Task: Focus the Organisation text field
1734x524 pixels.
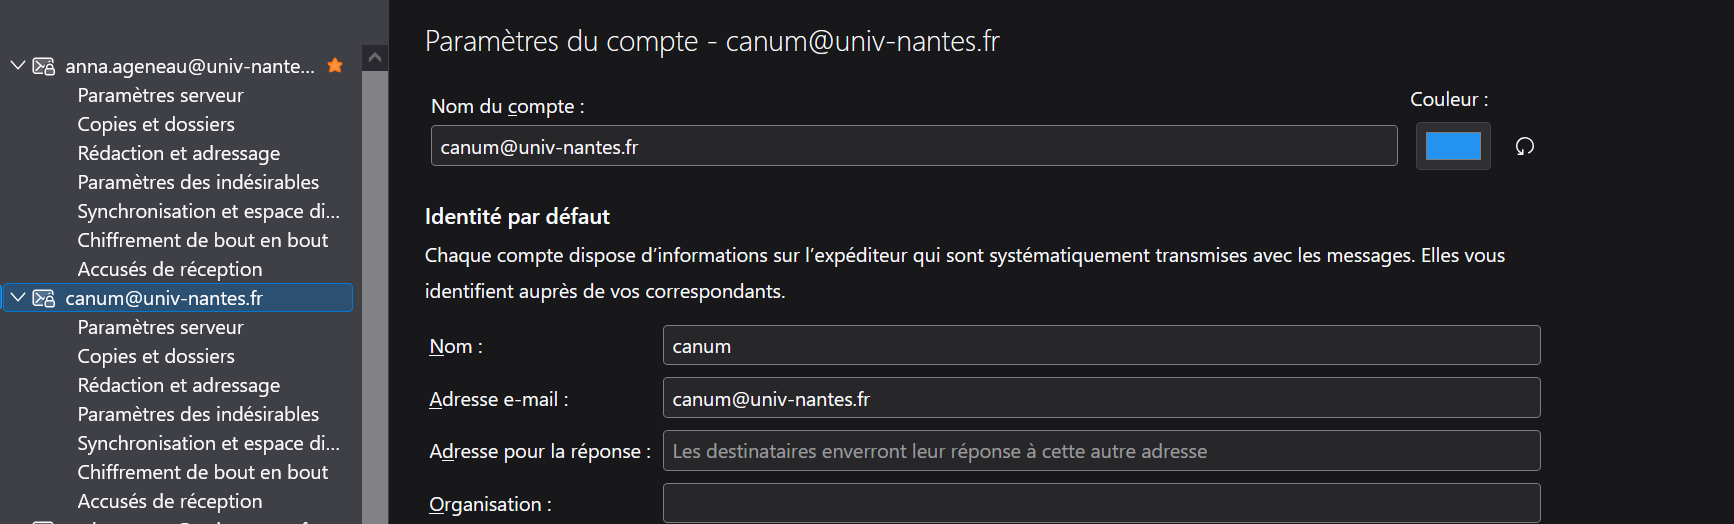Action: coord(1100,503)
